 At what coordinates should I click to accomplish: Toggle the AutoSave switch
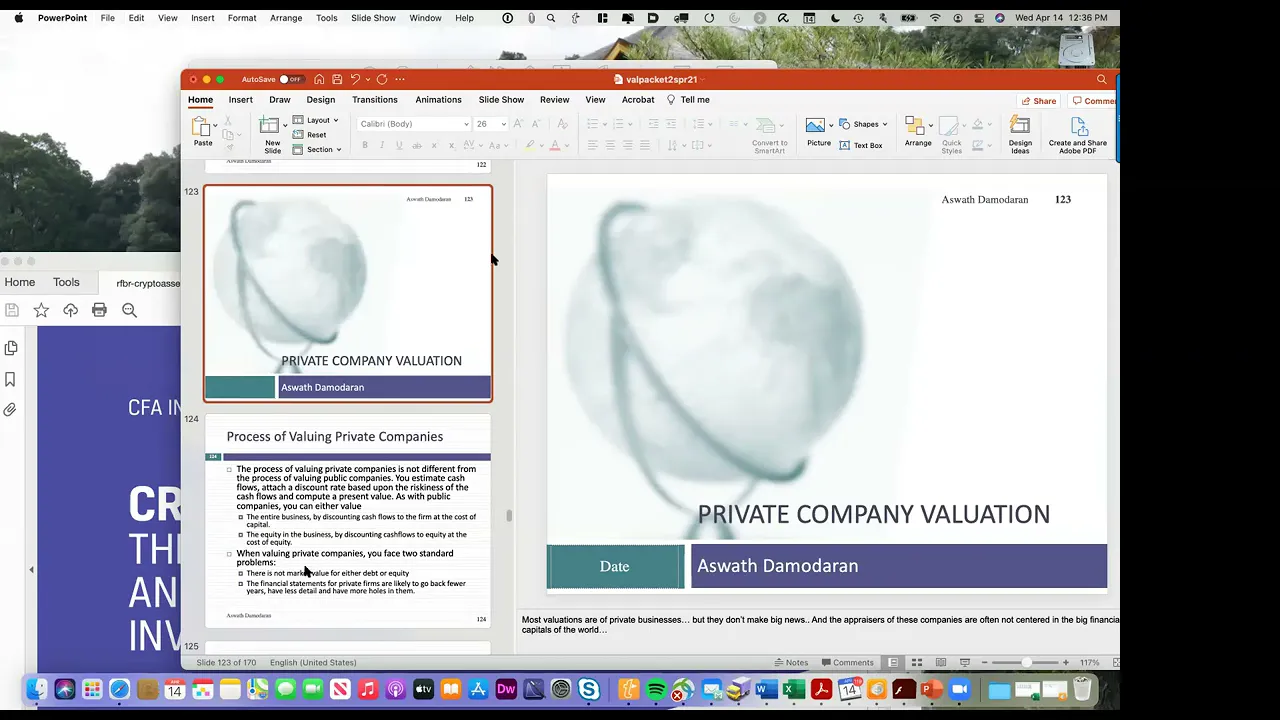coord(291,79)
